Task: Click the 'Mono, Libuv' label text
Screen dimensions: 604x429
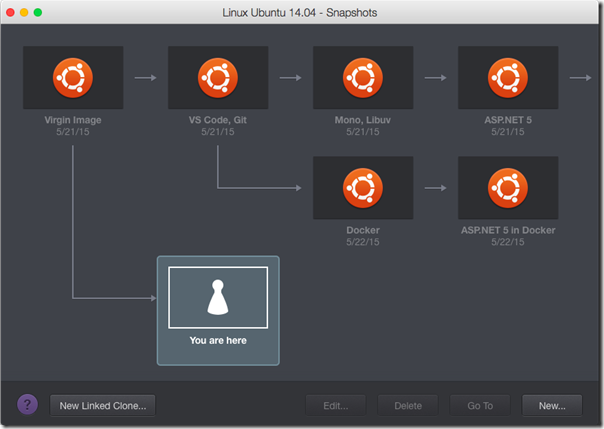Action: coord(363,120)
